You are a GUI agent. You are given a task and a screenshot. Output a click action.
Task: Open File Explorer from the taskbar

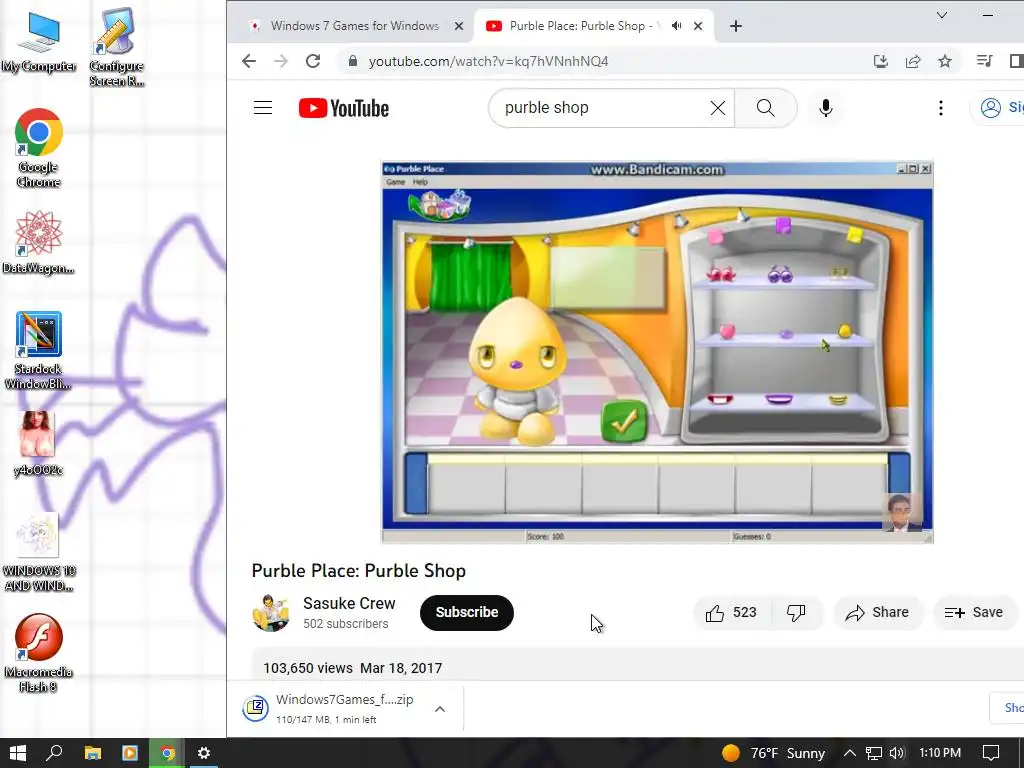click(93, 753)
